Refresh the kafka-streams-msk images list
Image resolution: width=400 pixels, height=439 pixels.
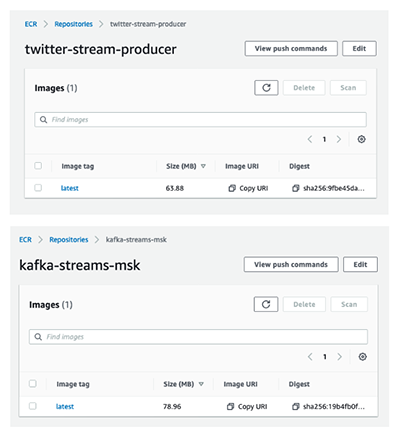click(x=266, y=304)
